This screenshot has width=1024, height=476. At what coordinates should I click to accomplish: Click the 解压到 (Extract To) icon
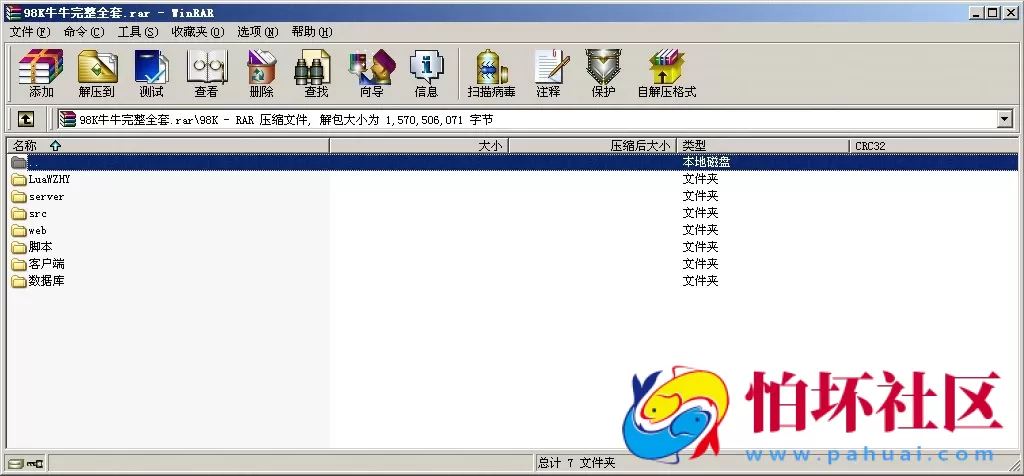pyautogui.click(x=97, y=74)
